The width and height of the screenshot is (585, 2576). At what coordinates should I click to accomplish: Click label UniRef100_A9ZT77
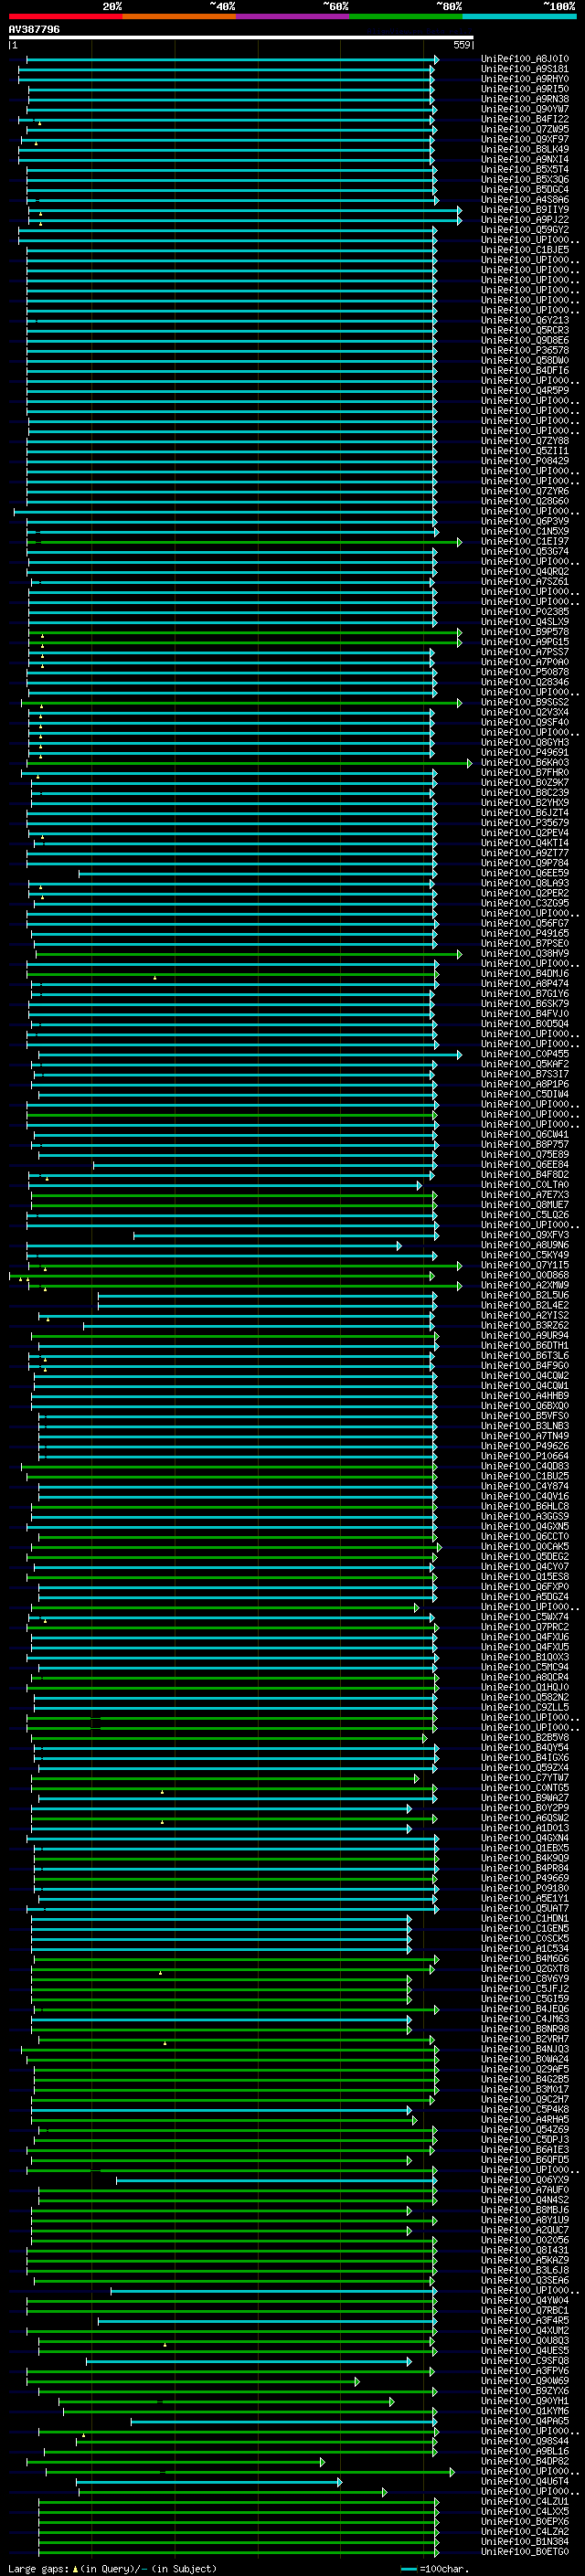pos(525,853)
